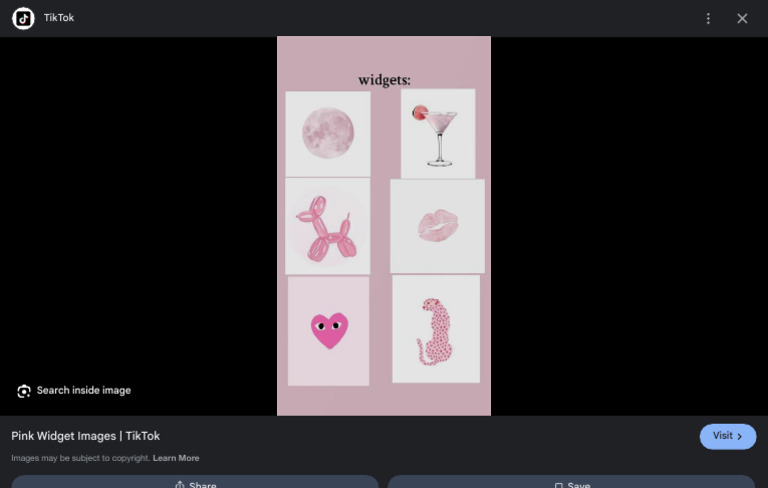Click the TikTok source name text

click(x=59, y=18)
